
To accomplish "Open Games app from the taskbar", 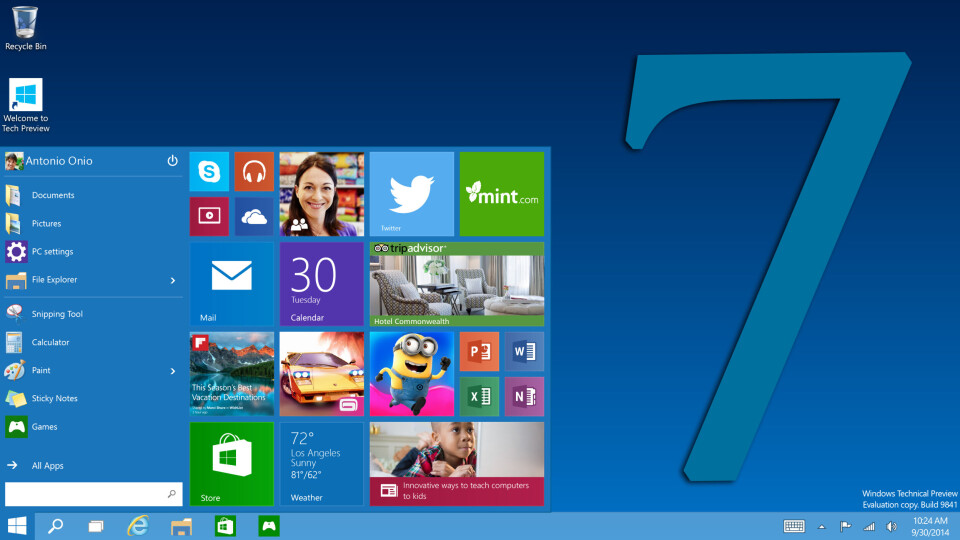I will (x=269, y=526).
